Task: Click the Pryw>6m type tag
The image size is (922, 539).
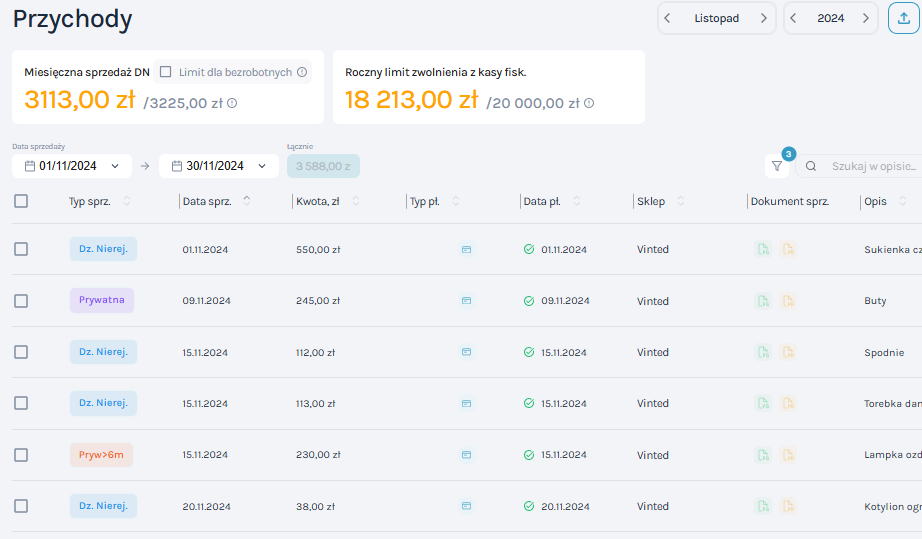Action: [101, 455]
